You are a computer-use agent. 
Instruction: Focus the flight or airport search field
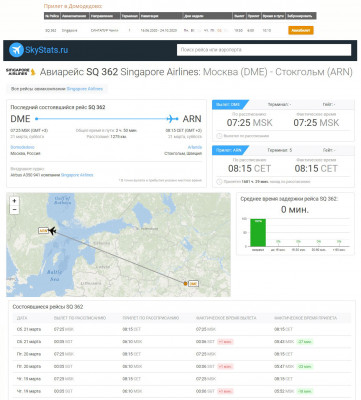pos(264,50)
